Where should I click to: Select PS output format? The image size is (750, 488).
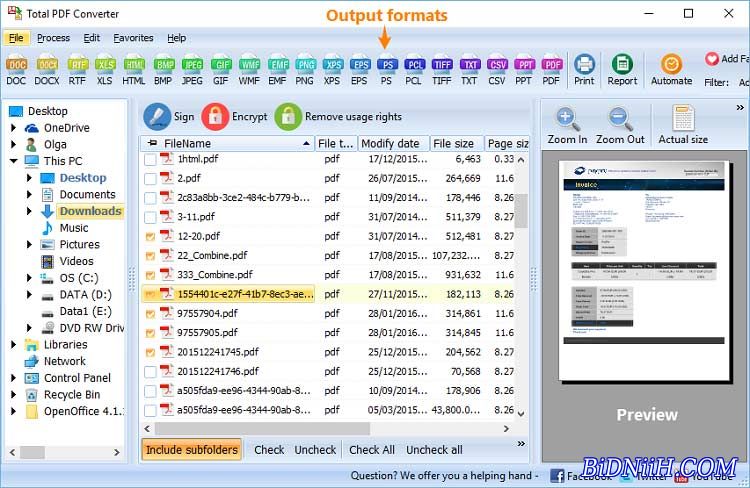[386, 70]
